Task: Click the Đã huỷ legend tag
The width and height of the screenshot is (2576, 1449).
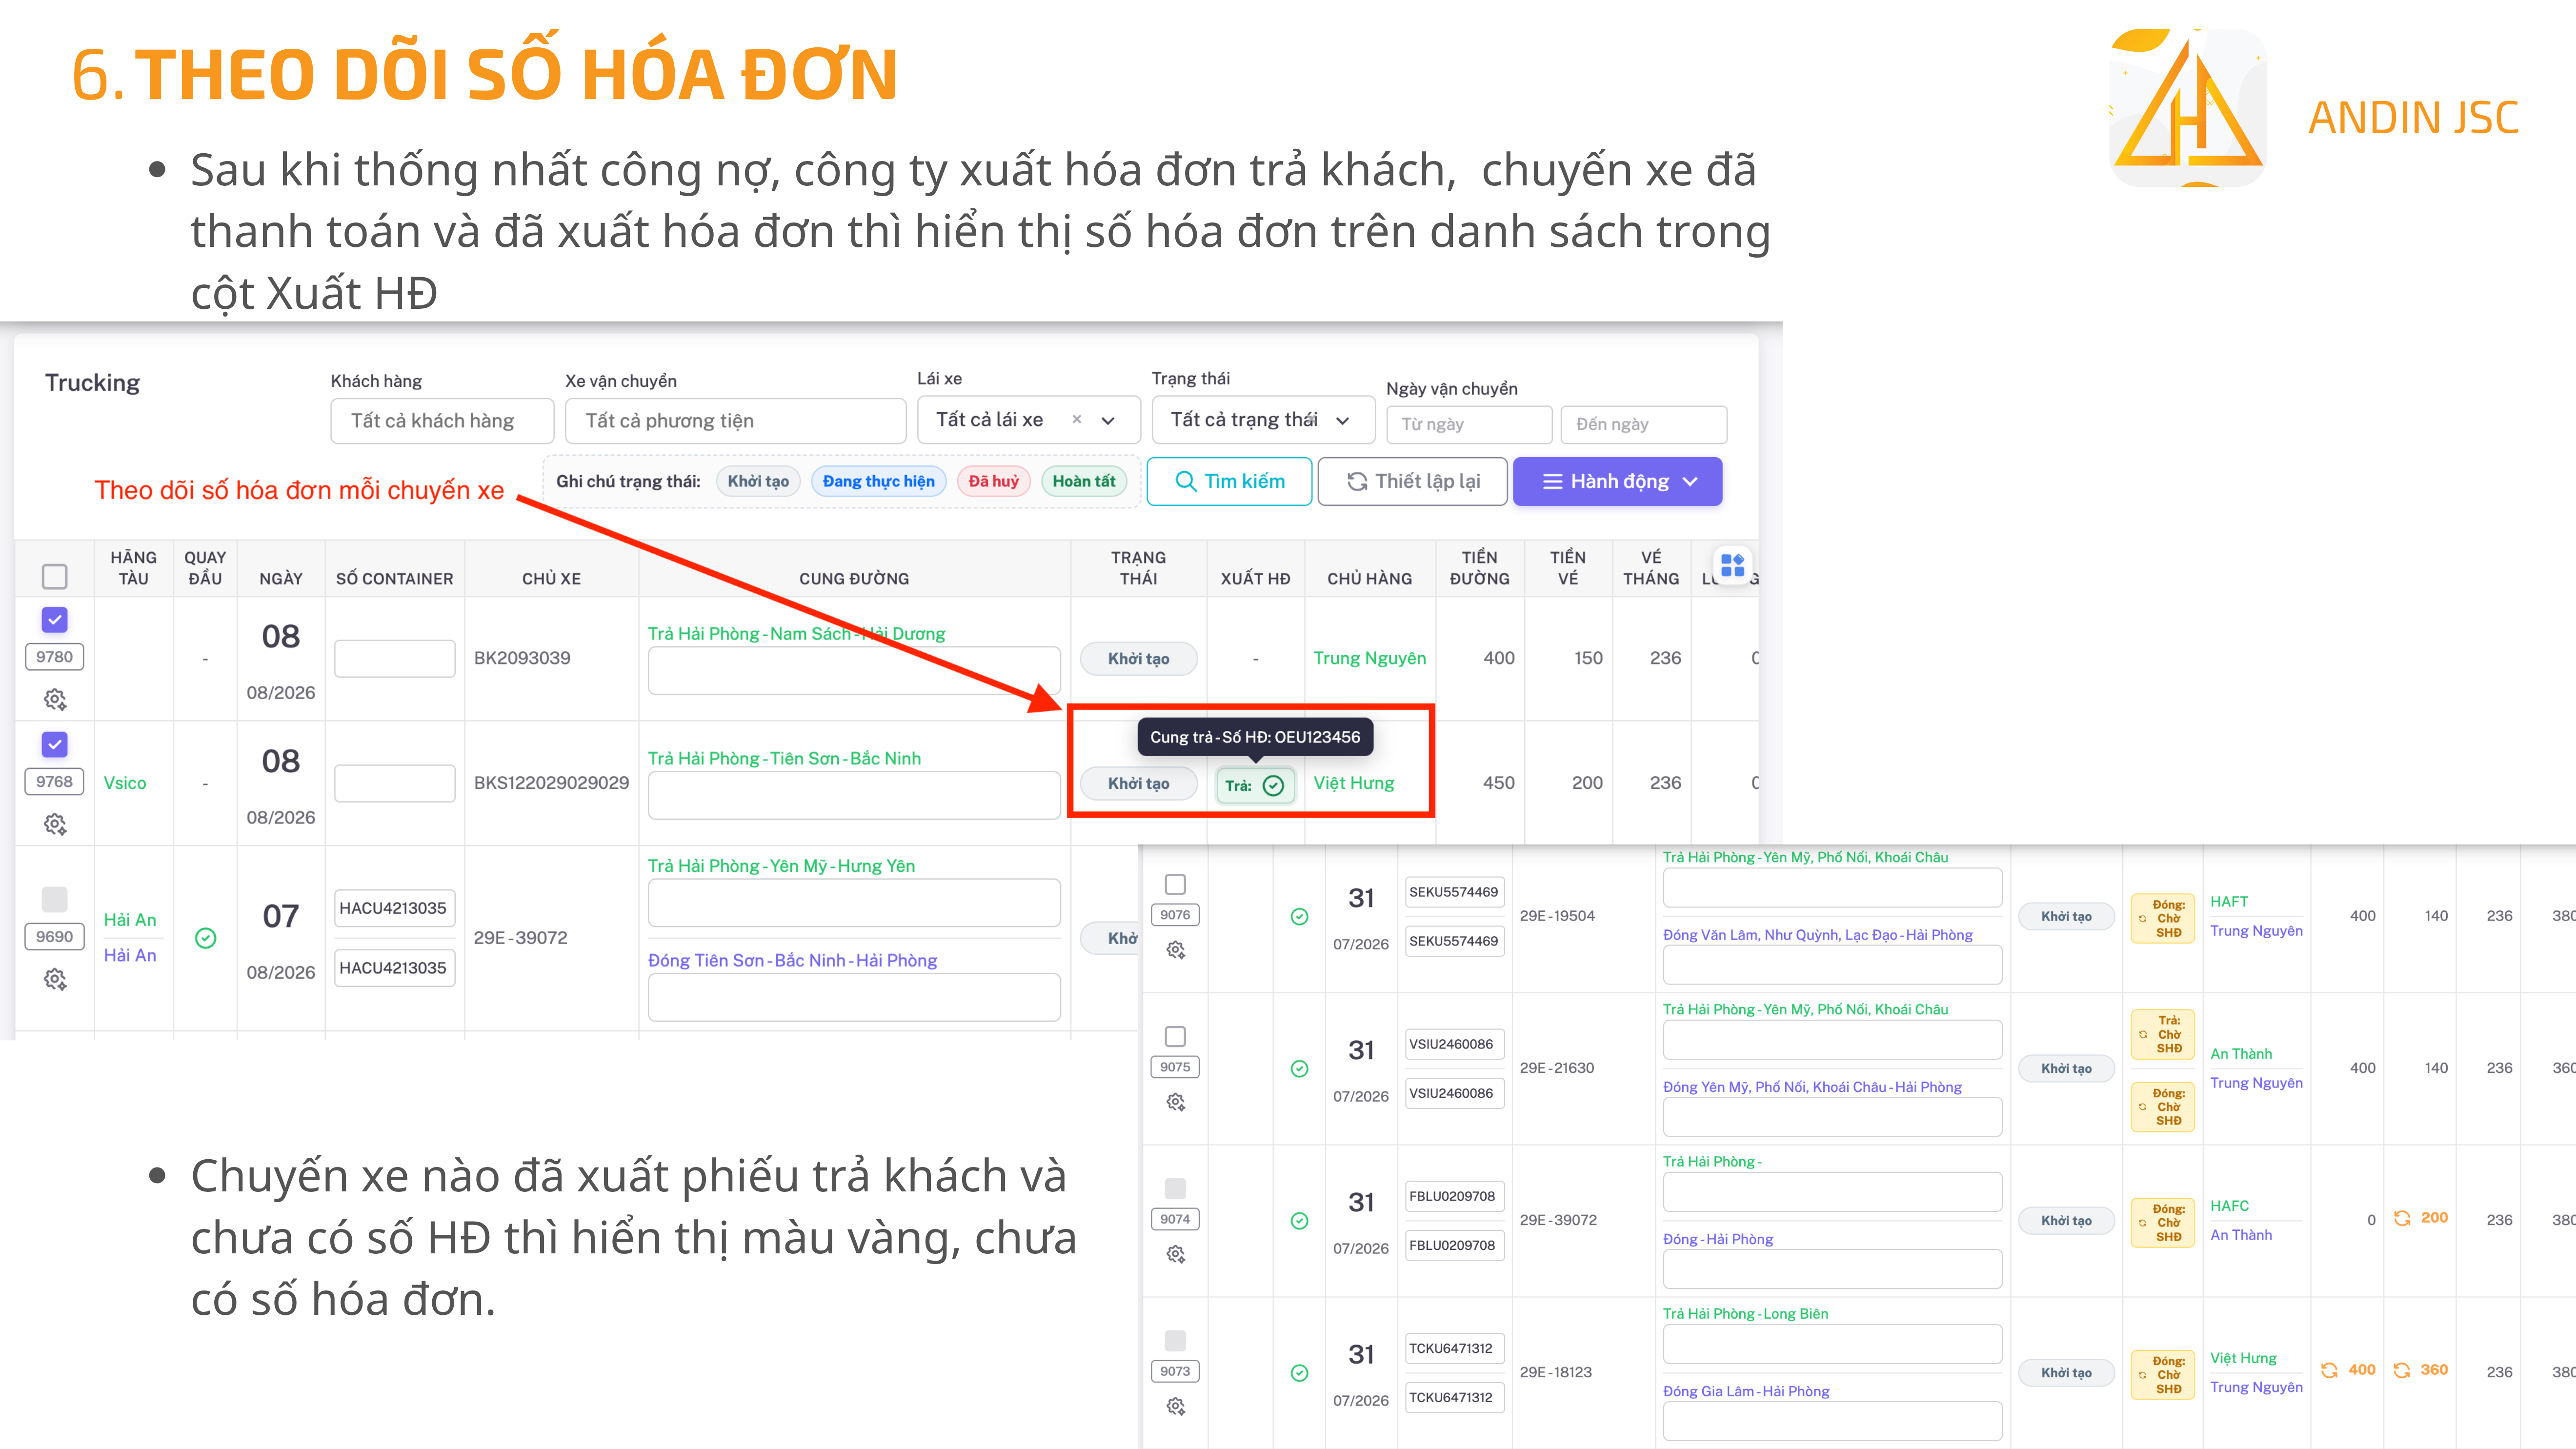Action: (x=993, y=481)
